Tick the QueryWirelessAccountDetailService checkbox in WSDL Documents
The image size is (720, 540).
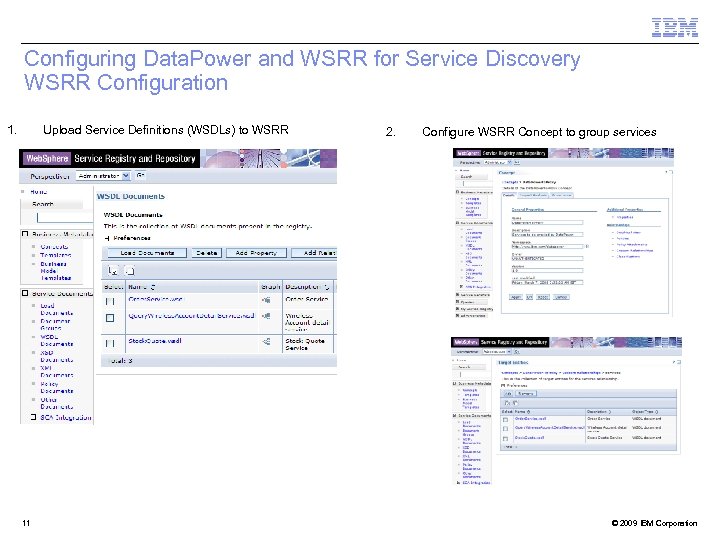(x=110, y=318)
